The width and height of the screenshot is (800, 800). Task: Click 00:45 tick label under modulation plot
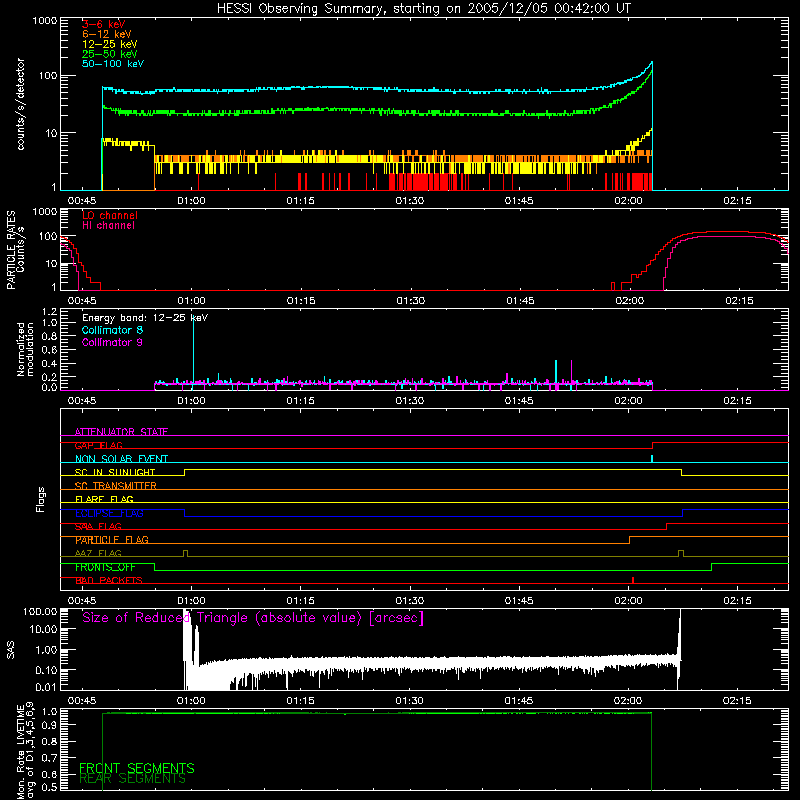point(82,401)
